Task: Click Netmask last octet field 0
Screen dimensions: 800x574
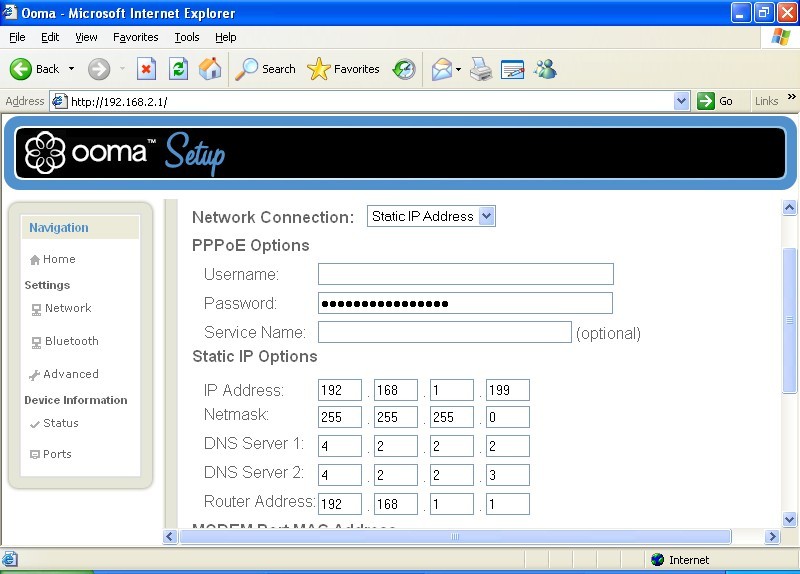Action: pos(508,417)
